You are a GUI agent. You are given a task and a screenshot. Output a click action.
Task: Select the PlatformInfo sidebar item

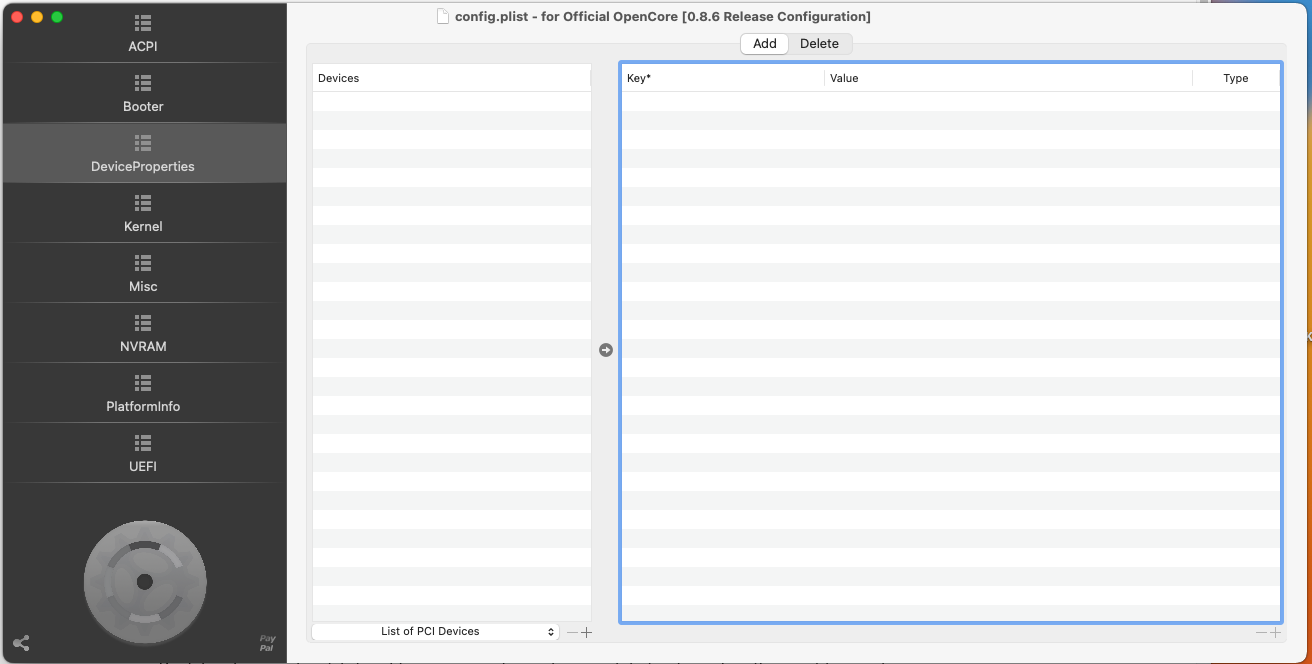point(143,393)
